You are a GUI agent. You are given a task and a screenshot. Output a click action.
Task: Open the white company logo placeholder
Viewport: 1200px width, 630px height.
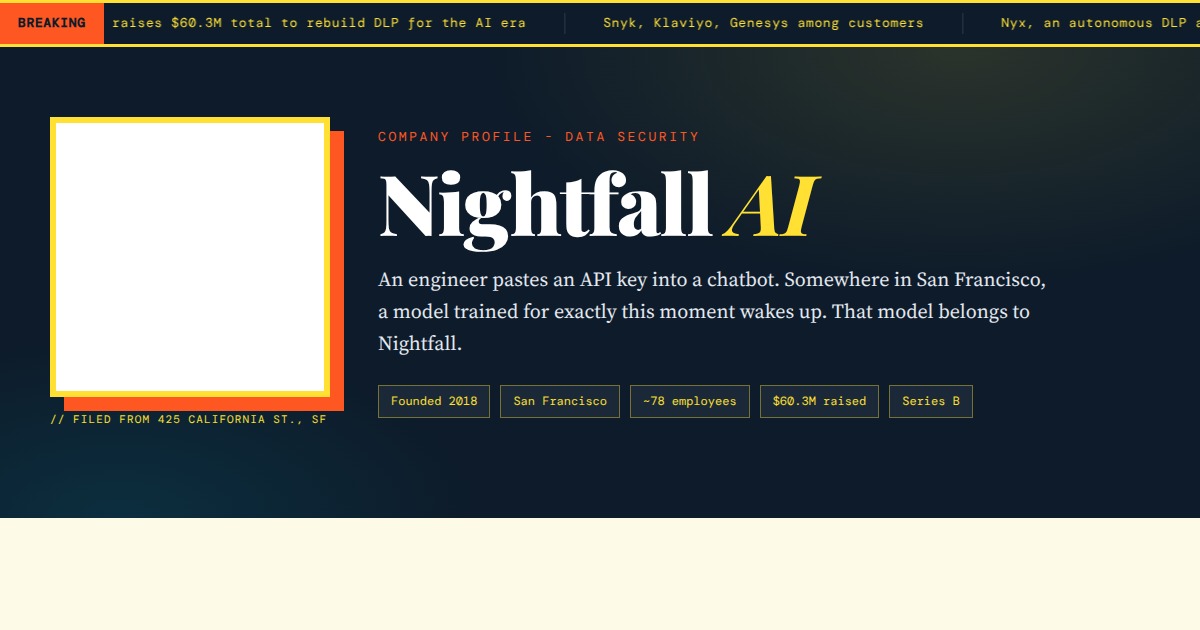click(190, 257)
